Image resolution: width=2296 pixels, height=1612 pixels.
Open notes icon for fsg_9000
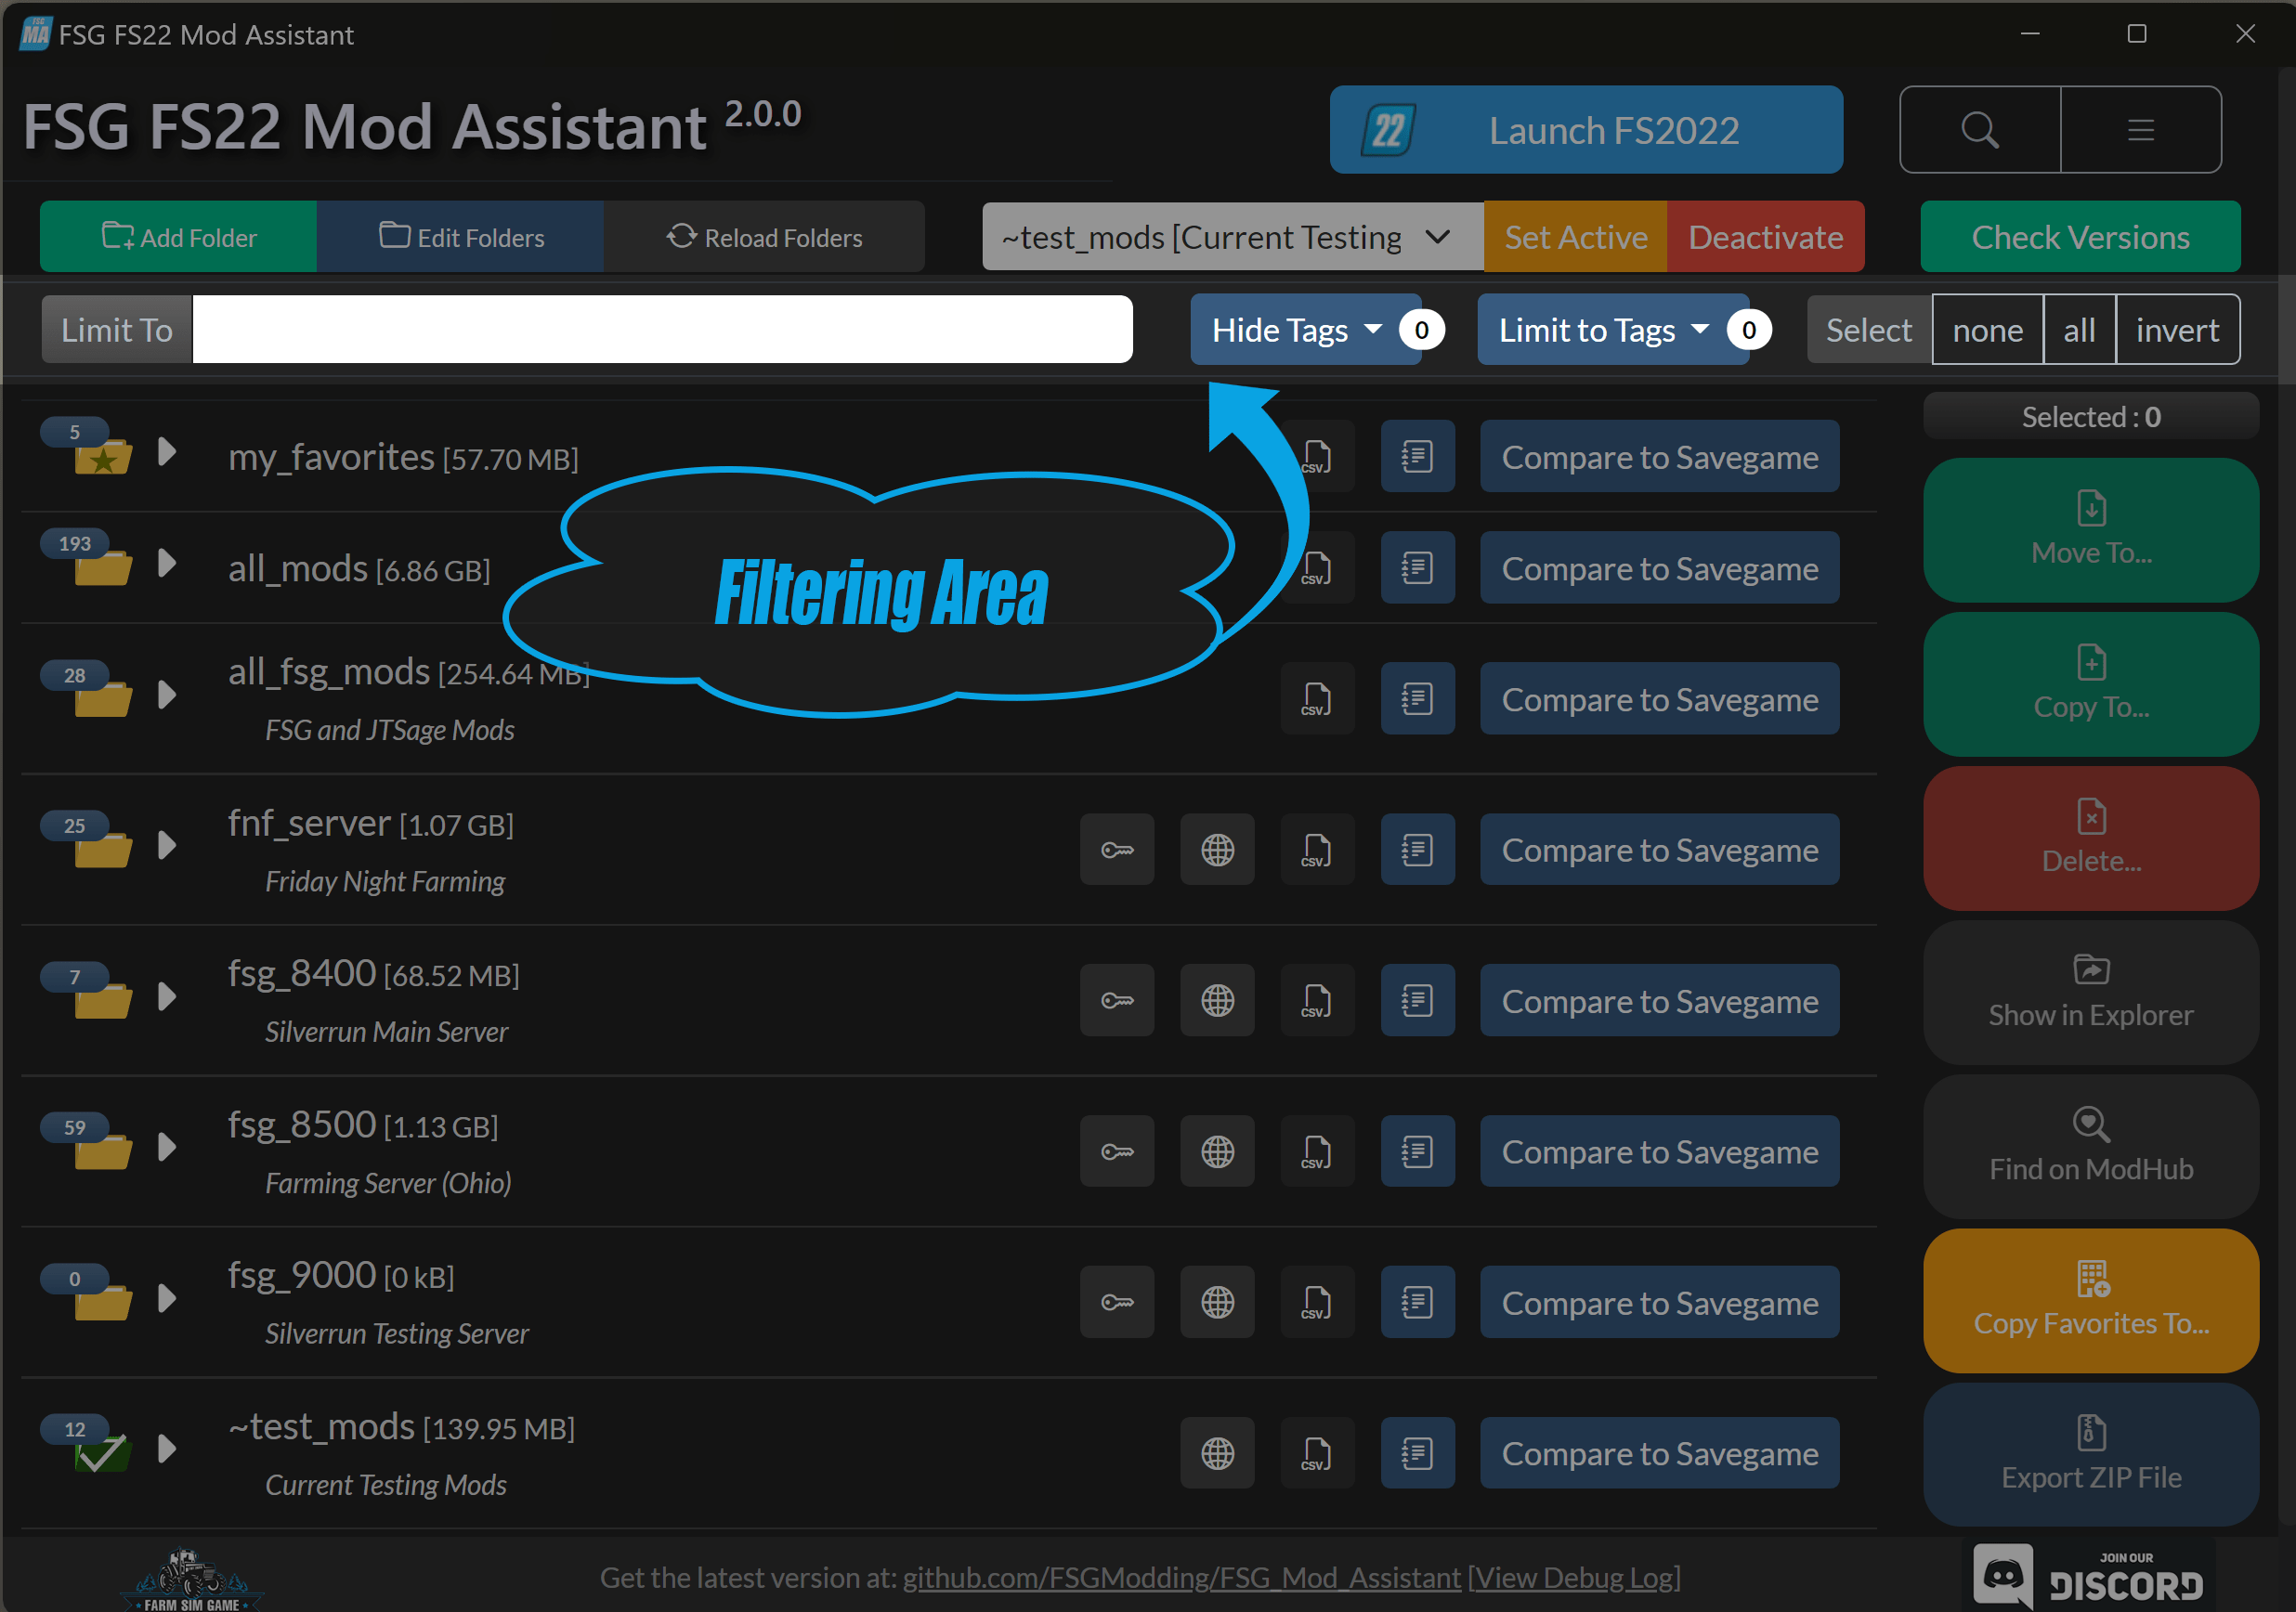click(1416, 1303)
